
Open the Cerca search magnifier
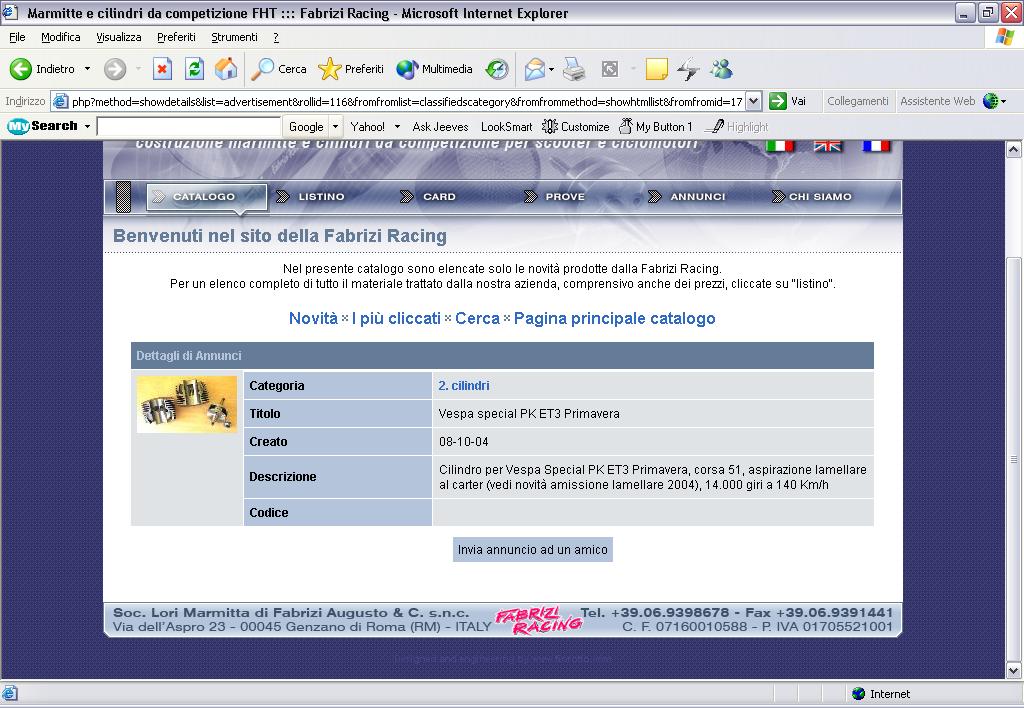tap(279, 69)
